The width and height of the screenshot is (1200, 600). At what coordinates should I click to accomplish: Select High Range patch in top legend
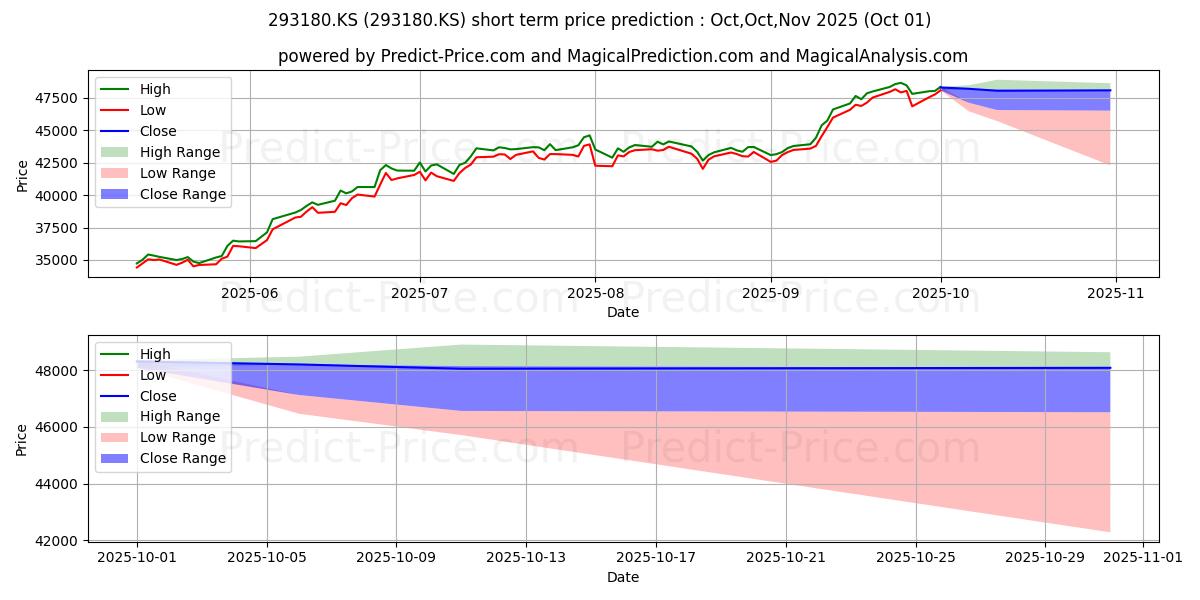coord(118,152)
